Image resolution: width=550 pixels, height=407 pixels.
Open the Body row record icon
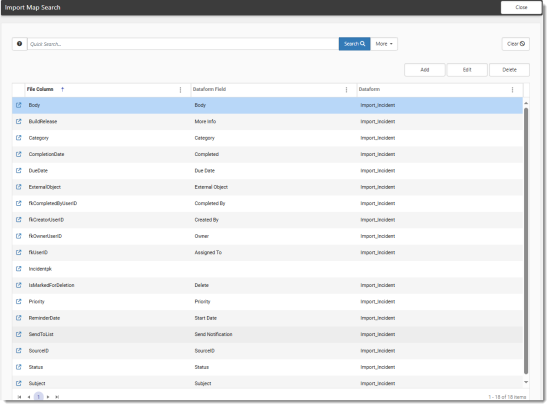click(19, 105)
